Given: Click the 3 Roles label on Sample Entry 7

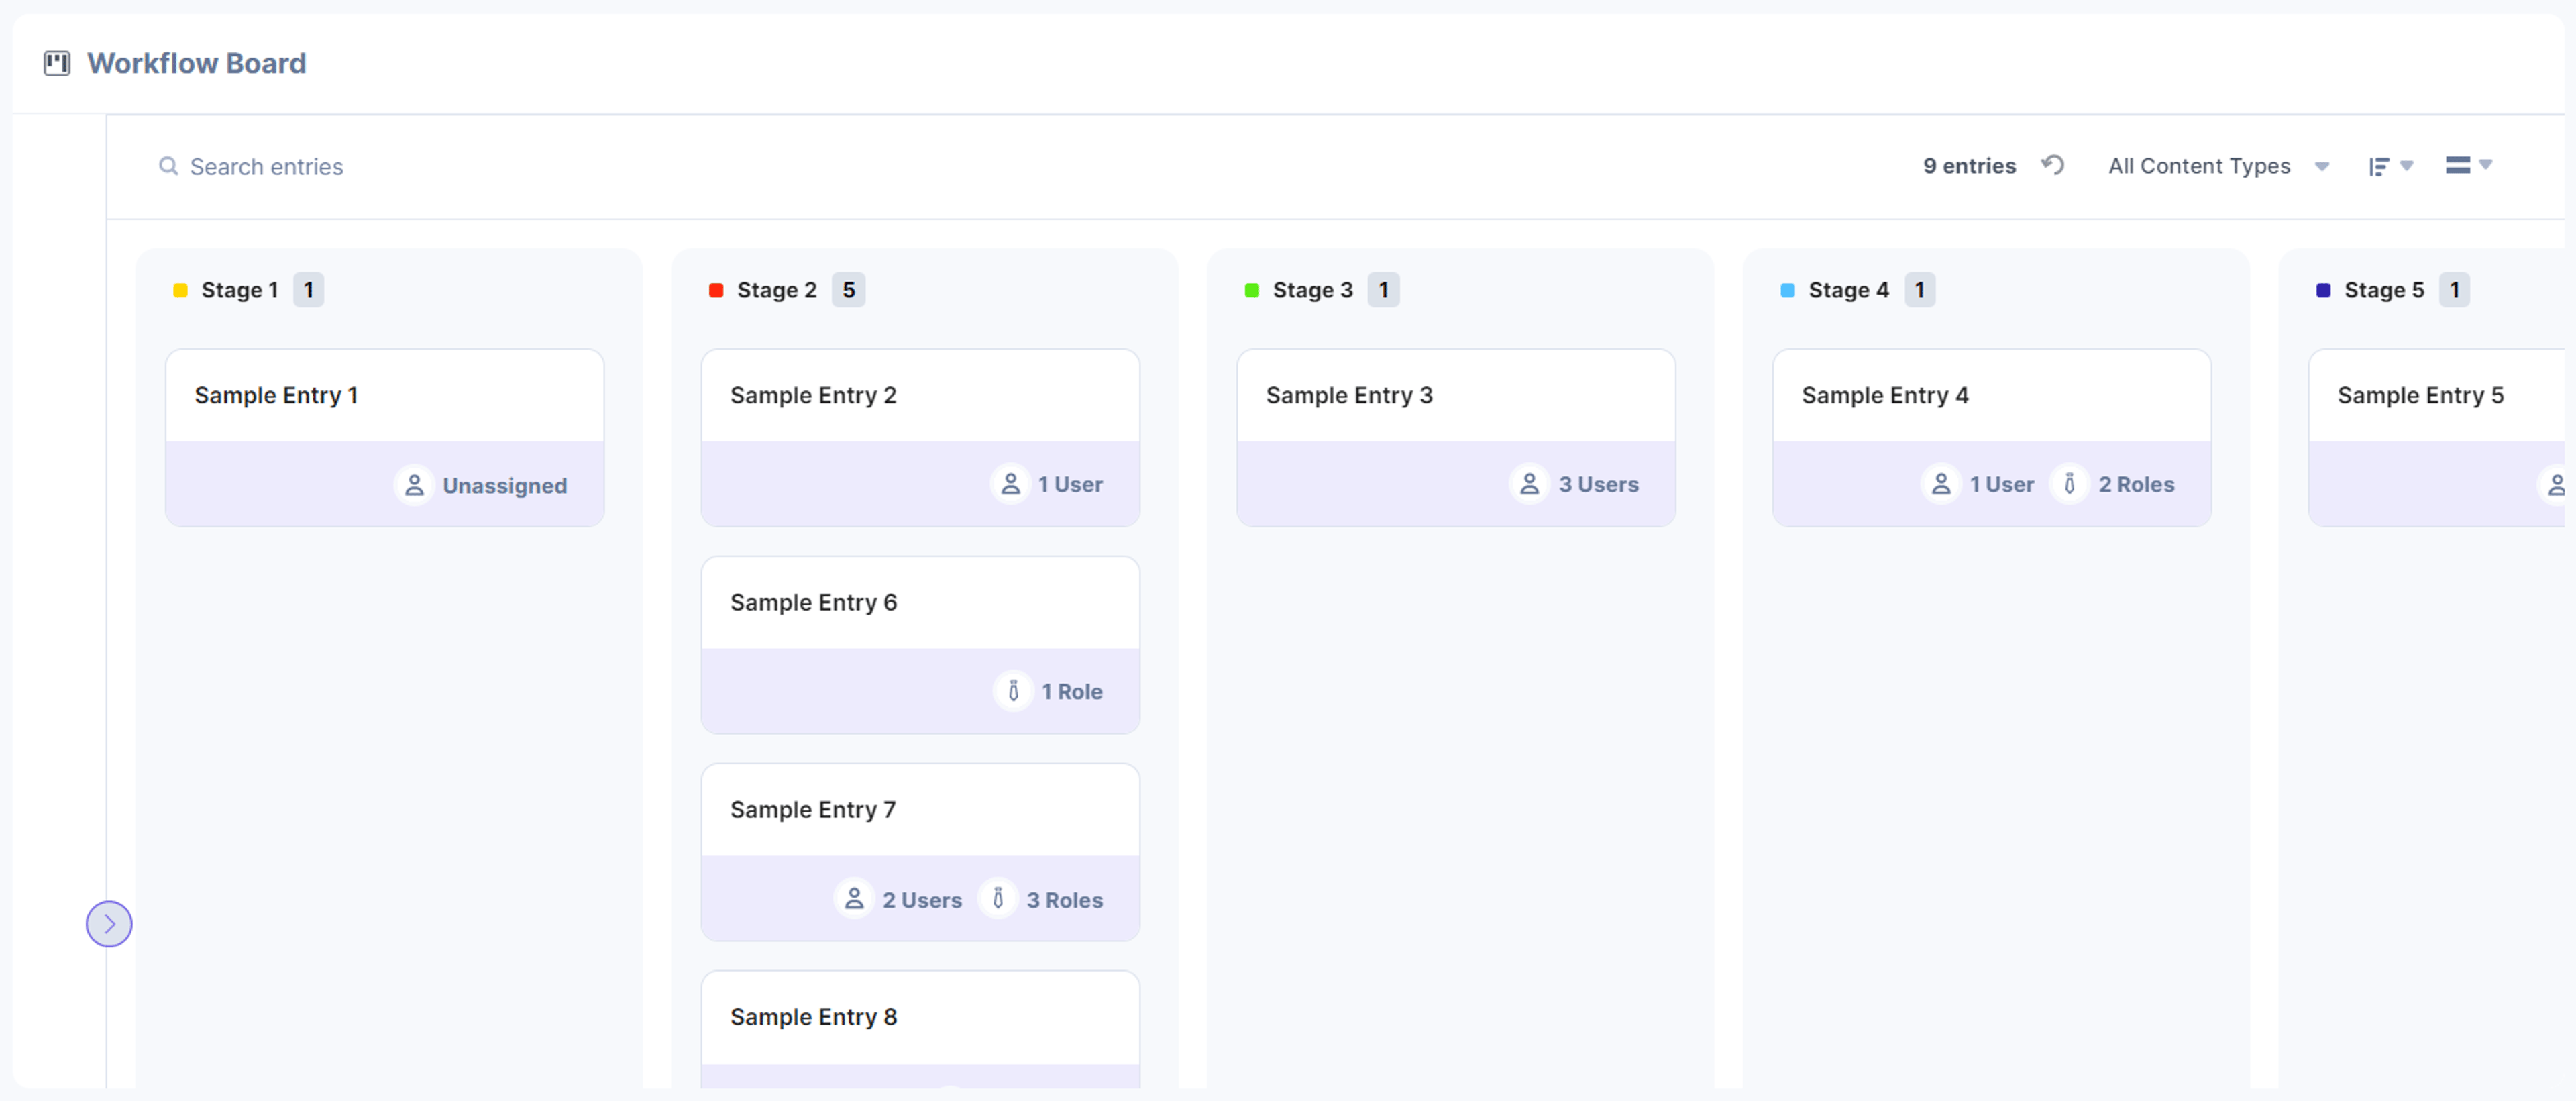Looking at the screenshot, I should [x=1064, y=900].
